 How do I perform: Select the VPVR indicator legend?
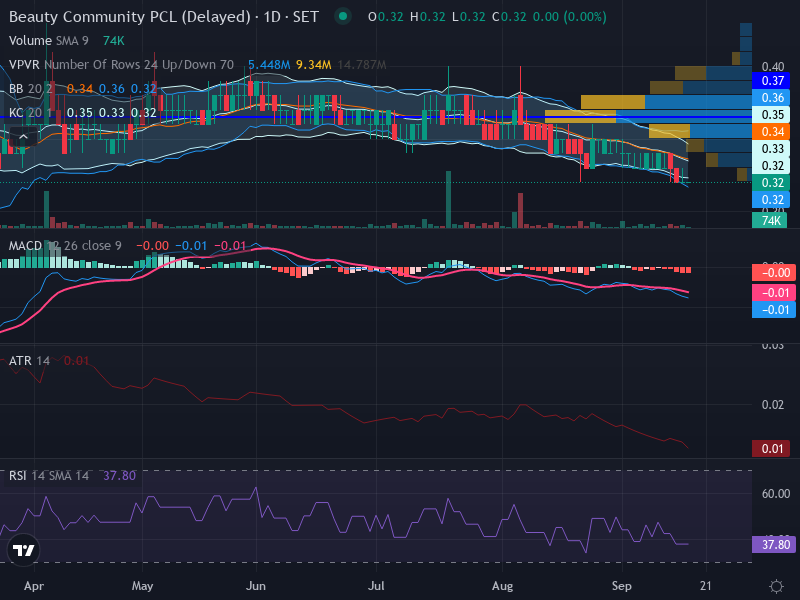tap(121, 65)
